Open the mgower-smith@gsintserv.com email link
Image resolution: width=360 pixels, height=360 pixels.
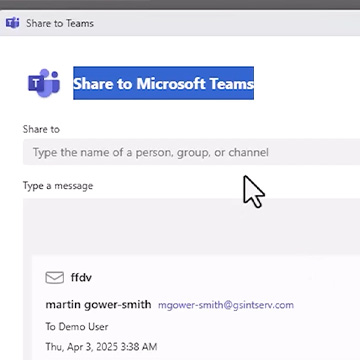point(226,305)
